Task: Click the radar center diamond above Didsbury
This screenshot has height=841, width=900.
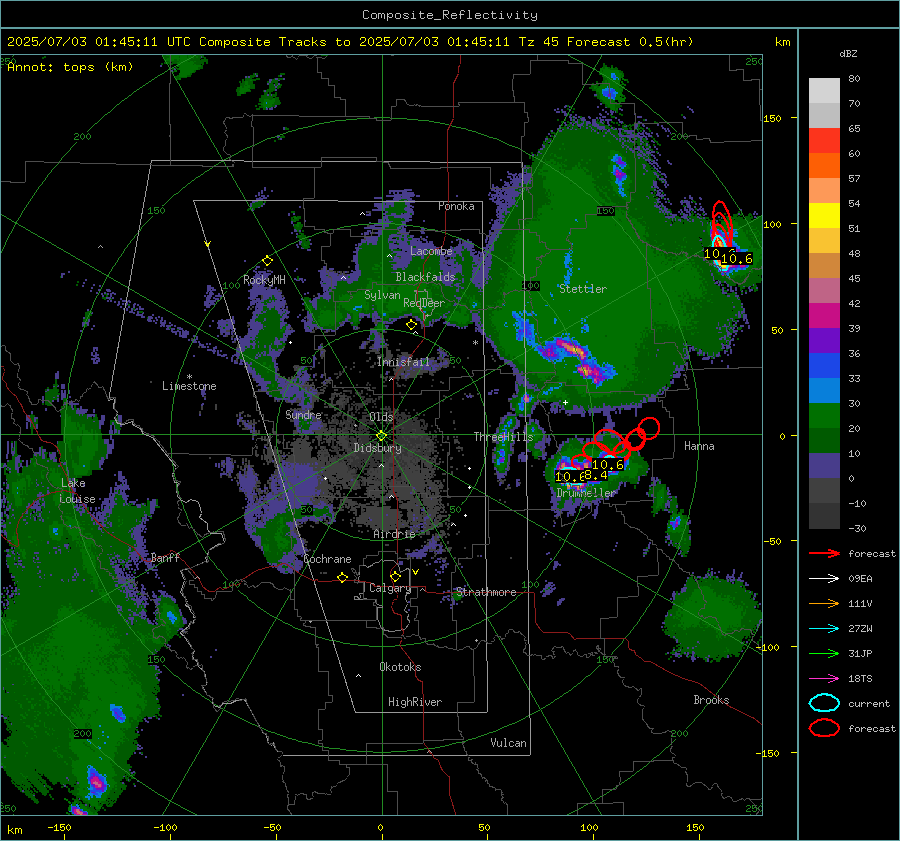Action: [x=381, y=435]
